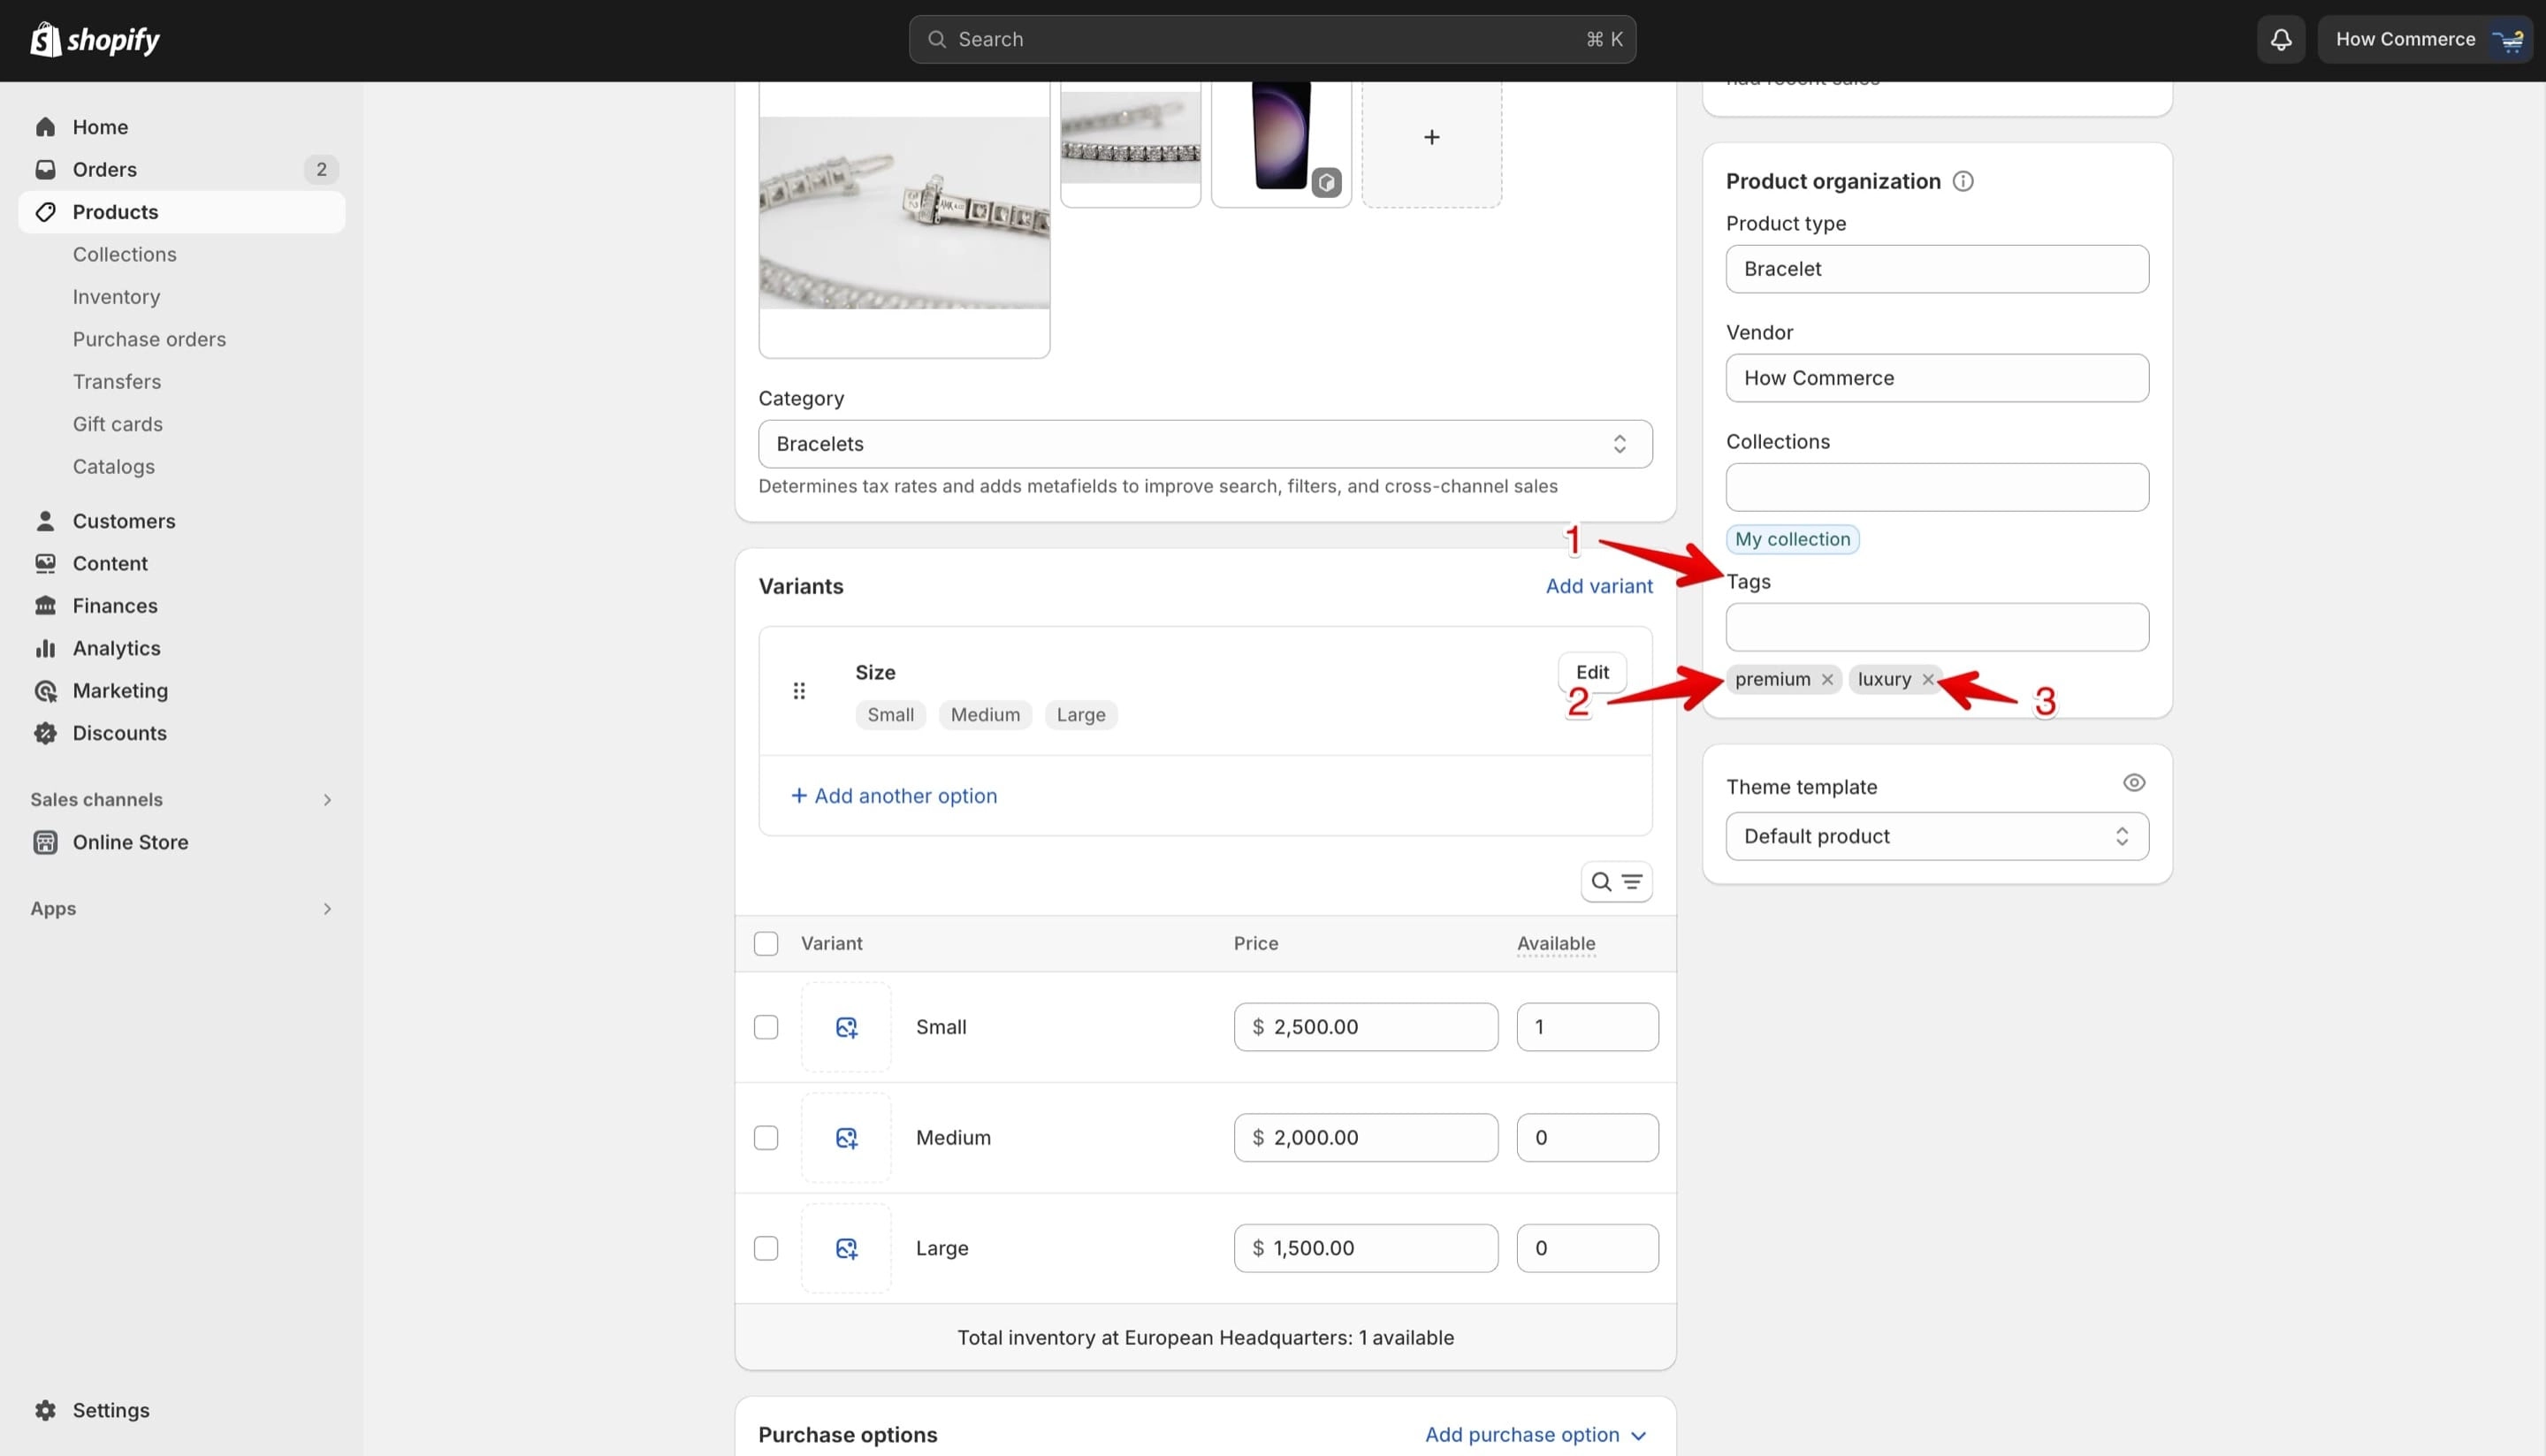Select the second bracelet thumbnail

click(1130, 138)
